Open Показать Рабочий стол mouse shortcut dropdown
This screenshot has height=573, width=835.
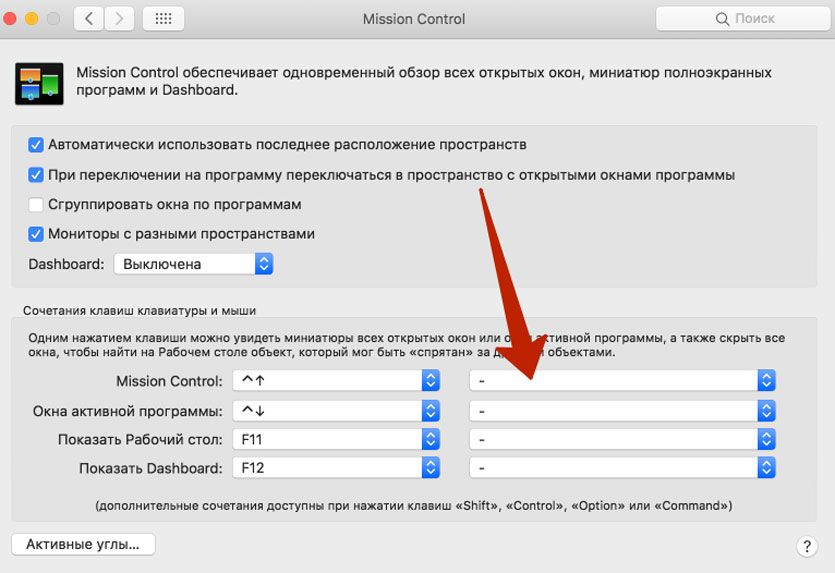tap(622, 439)
